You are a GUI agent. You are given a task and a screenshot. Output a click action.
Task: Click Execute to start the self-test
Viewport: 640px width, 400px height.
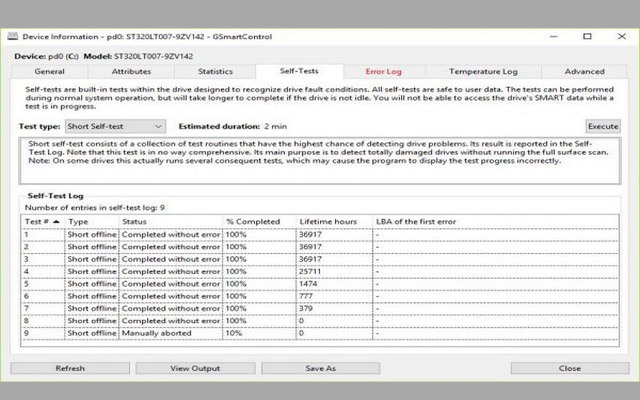(603, 127)
